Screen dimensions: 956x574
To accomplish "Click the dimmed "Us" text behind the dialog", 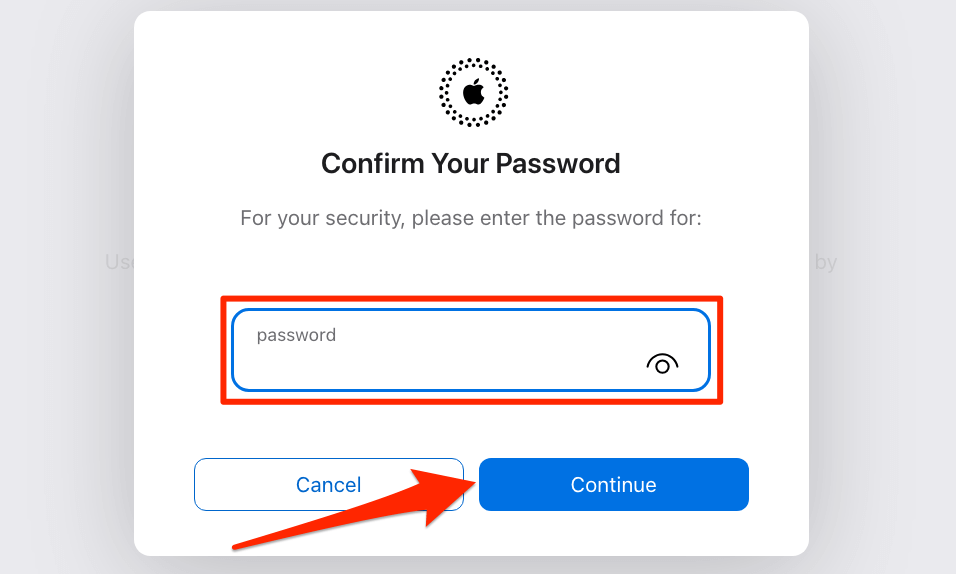I will pos(119,262).
